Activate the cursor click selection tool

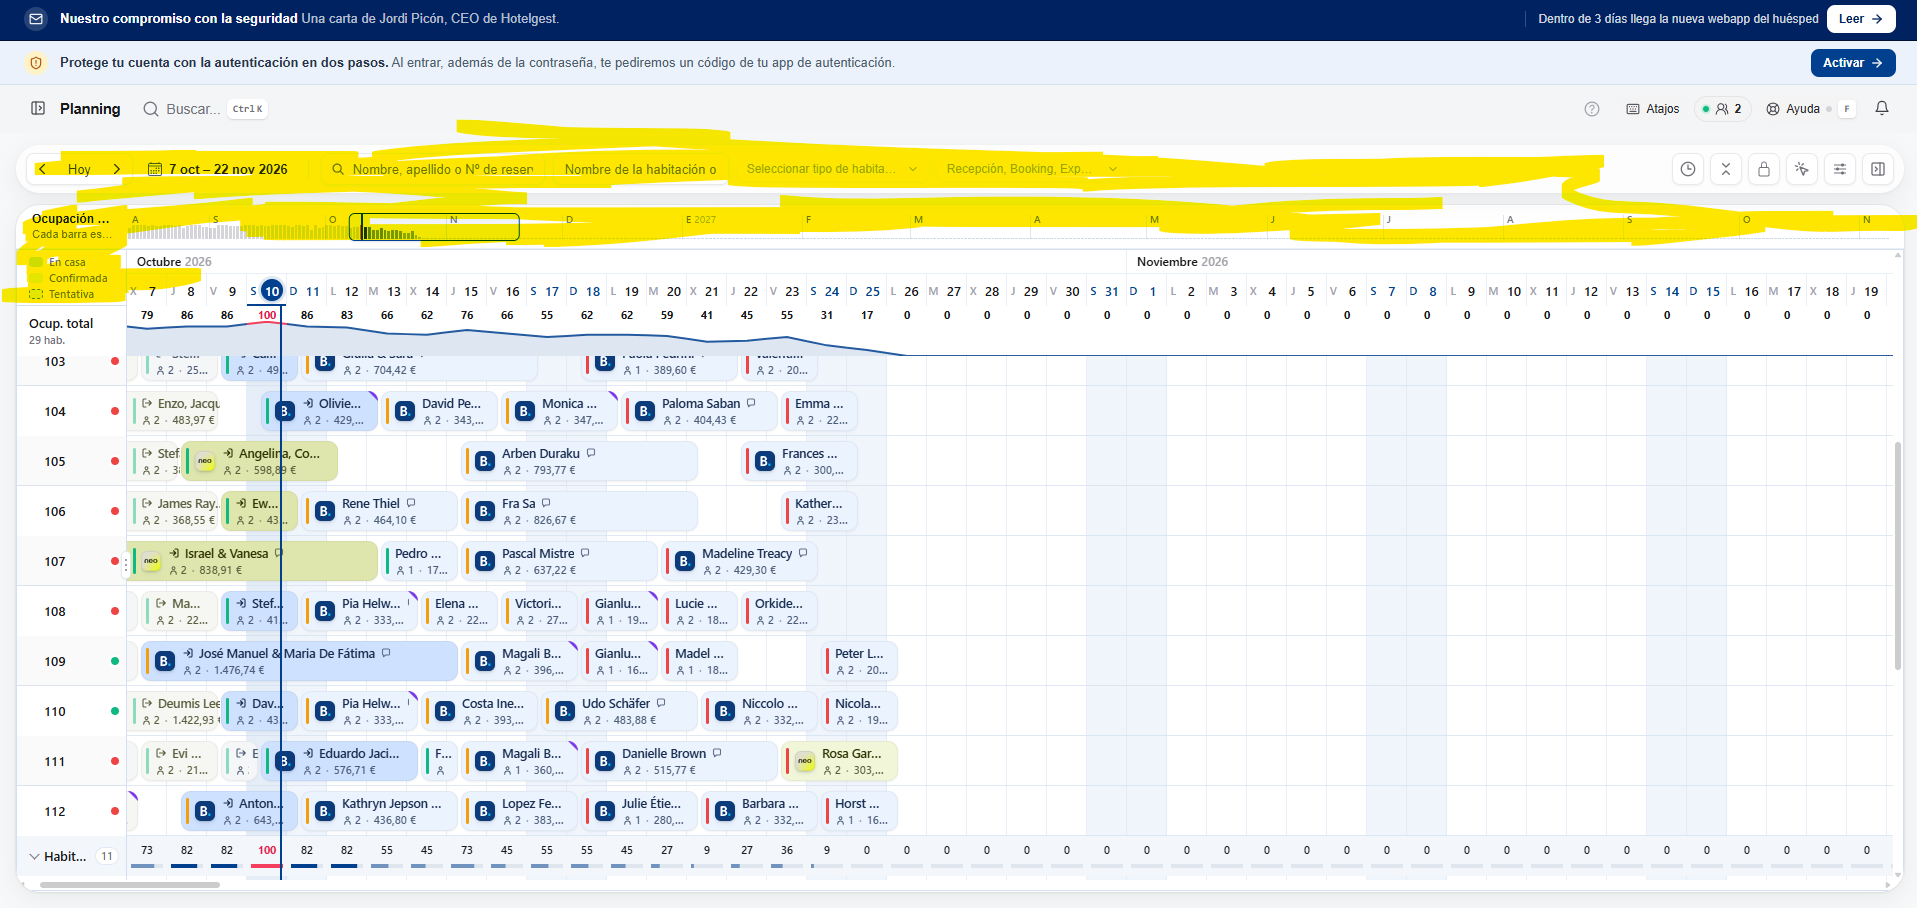(1802, 169)
